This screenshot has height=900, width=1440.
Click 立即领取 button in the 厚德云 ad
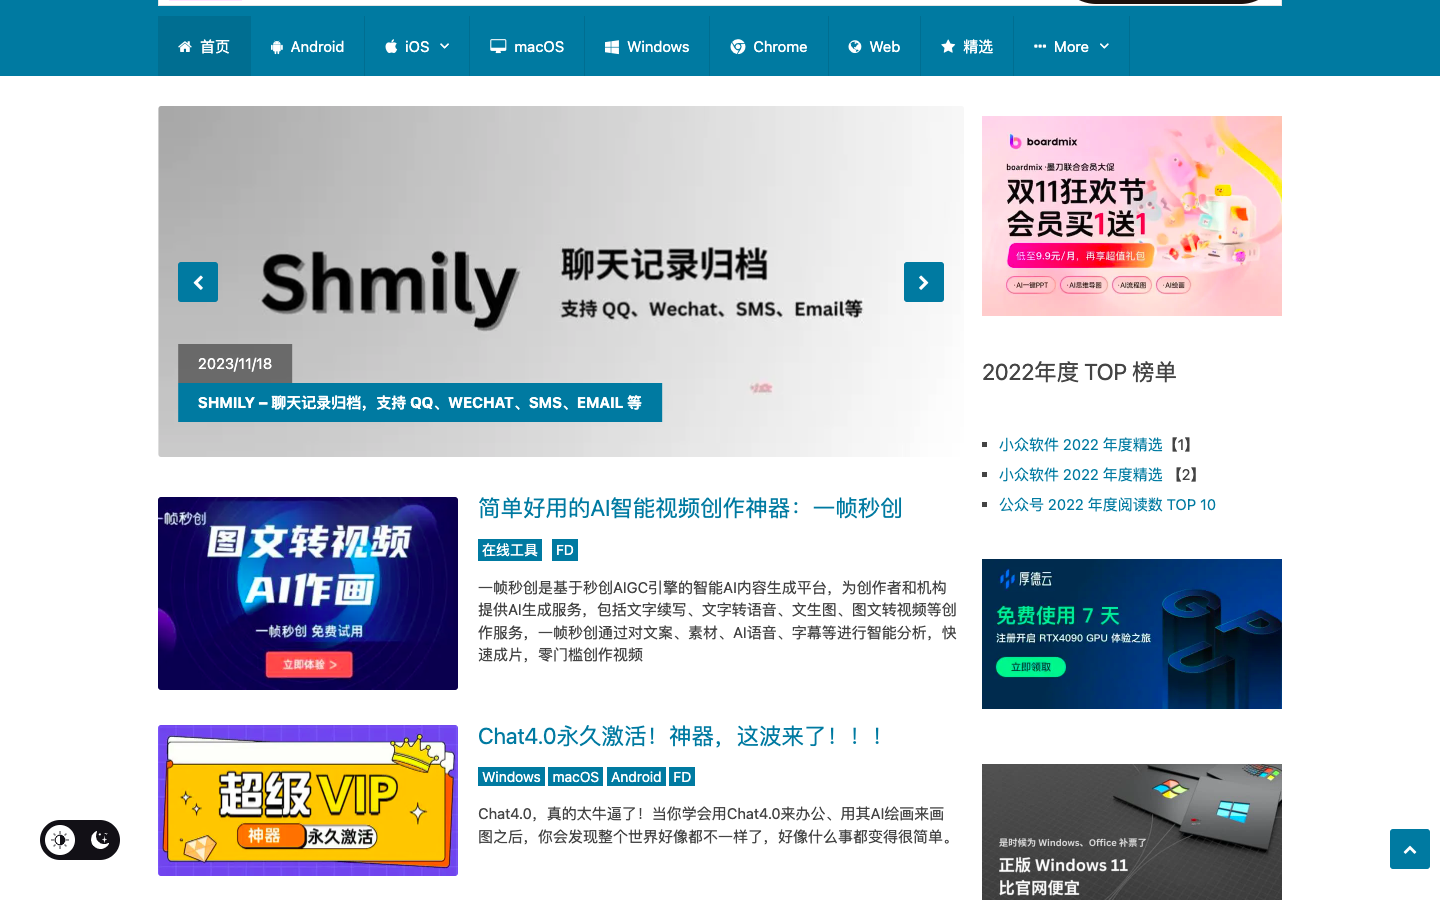(1031, 667)
